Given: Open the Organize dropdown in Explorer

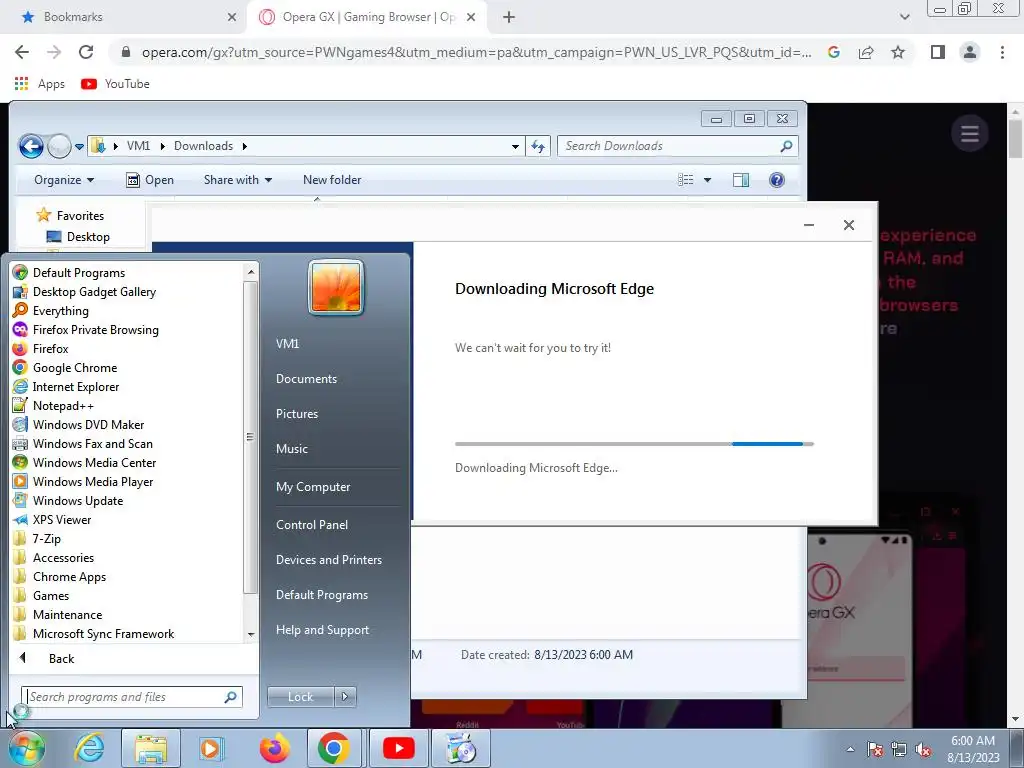Looking at the screenshot, I should pyautogui.click(x=64, y=180).
